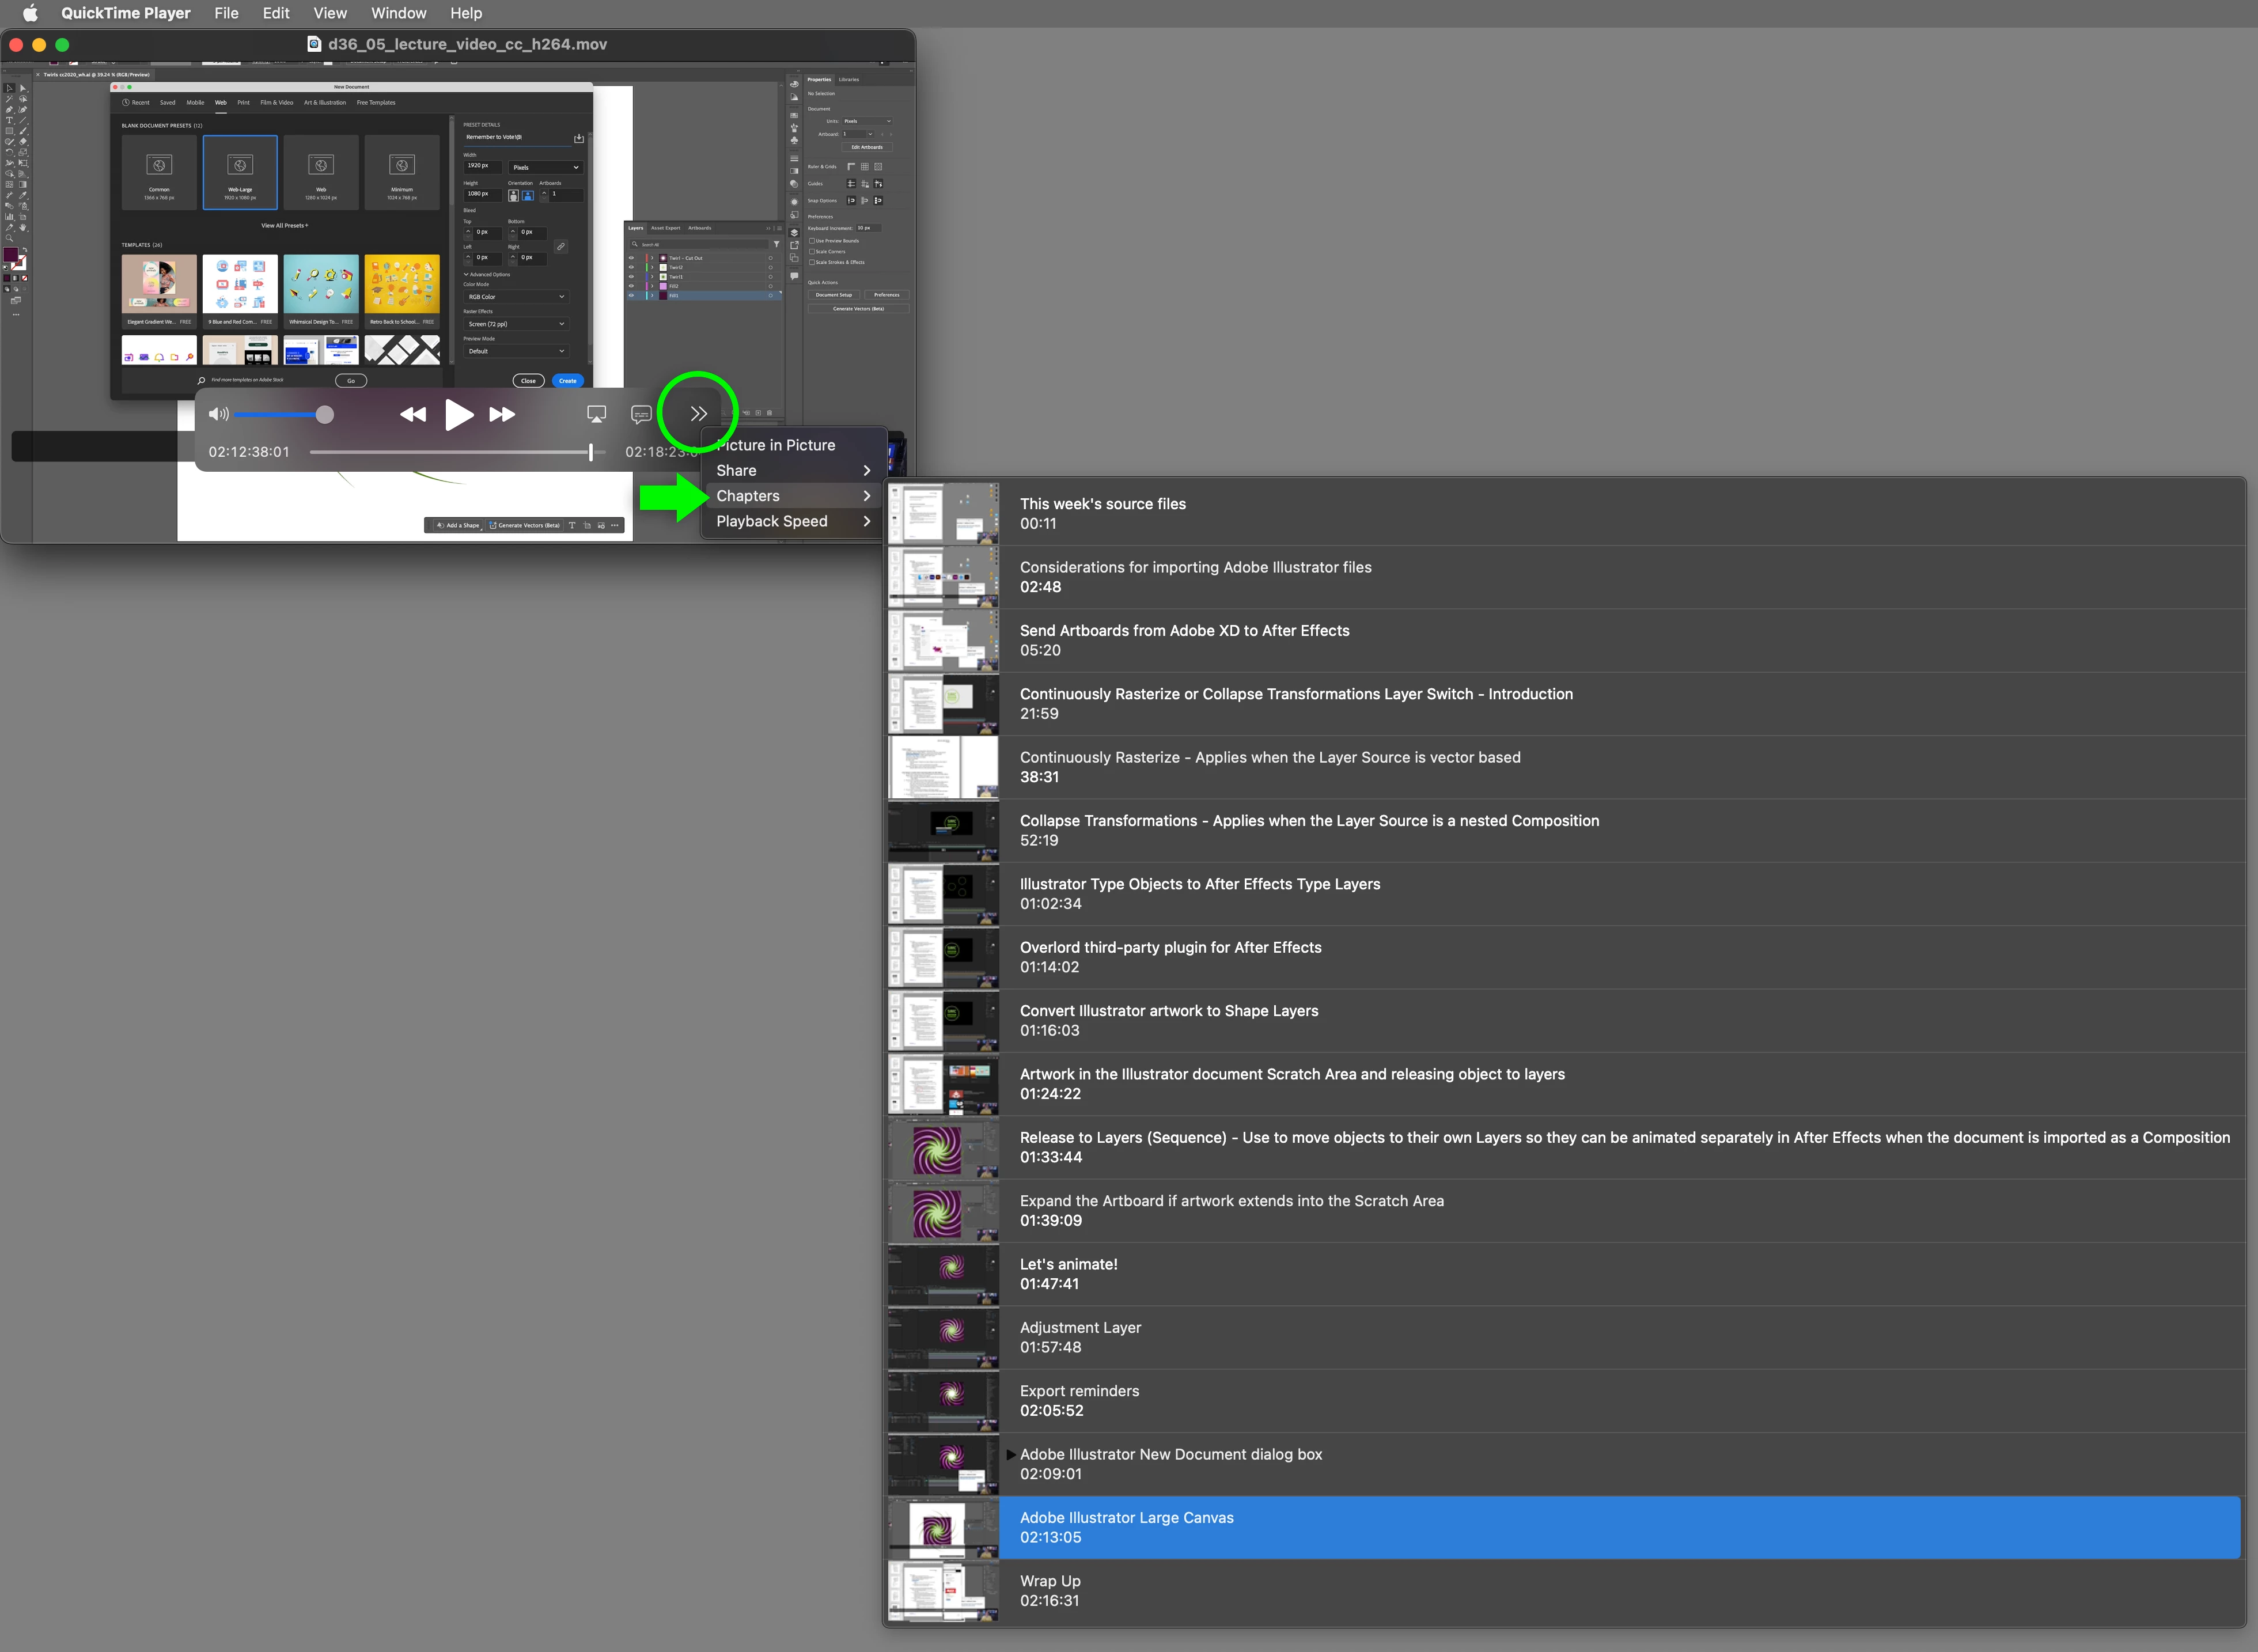Click the double-chevron more options icon
The image size is (2258, 1652).
pyautogui.click(x=698, y=413)
